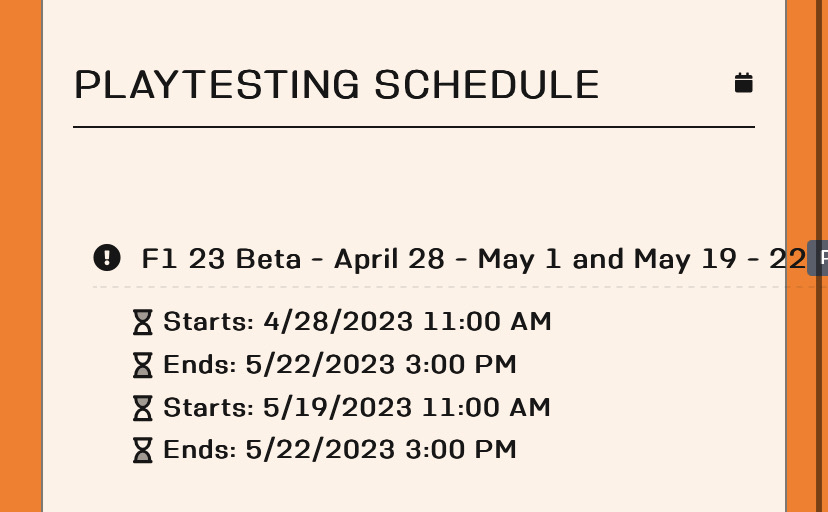
Task: Select the Starts: 5/19/2023 11:00 AM line
Action: (x=356, y=408)
